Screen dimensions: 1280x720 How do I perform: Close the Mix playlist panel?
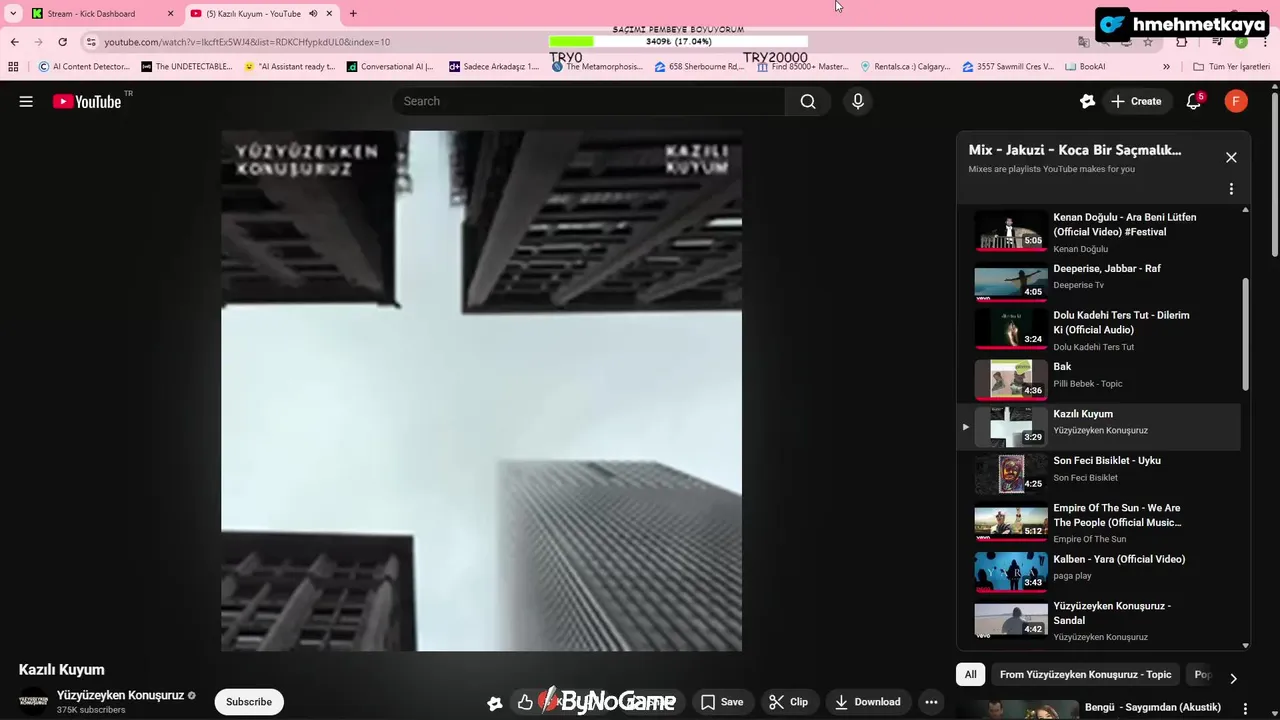point(1231,158)
